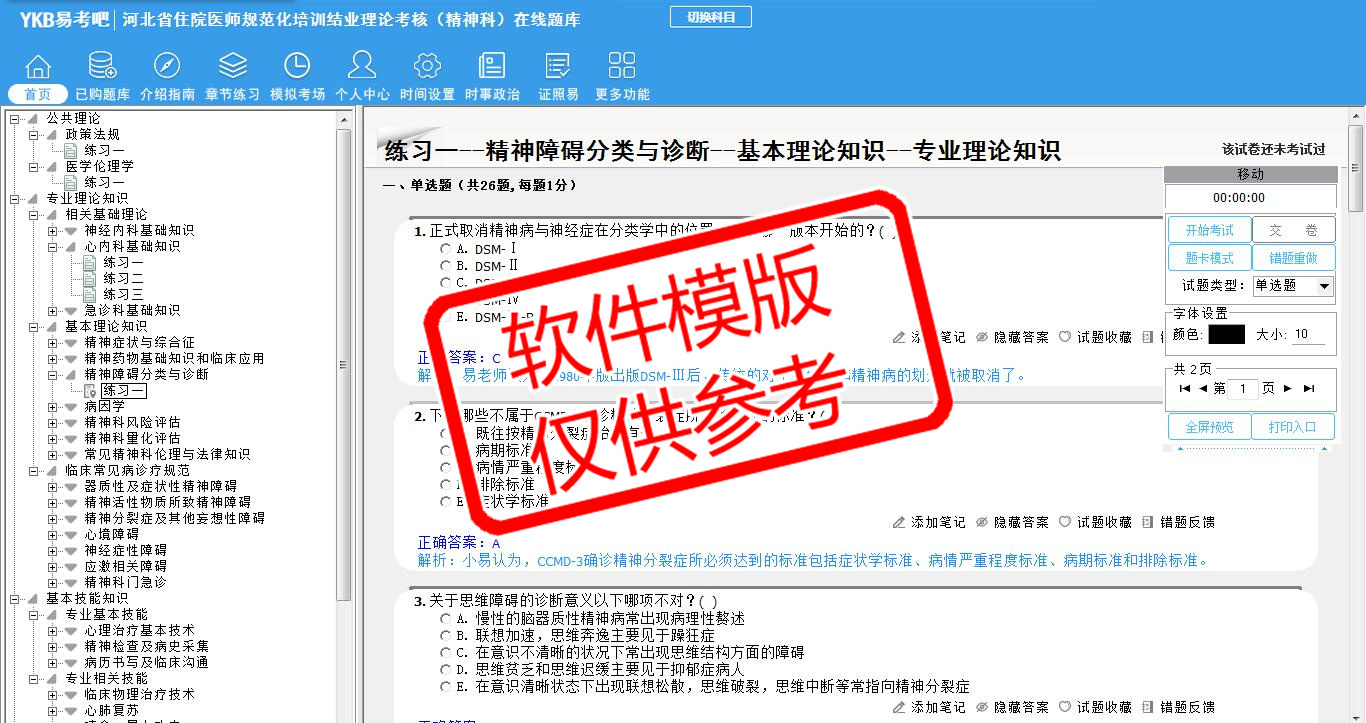Collapse the 公共理论 tree node
Screen dimensions: 1366x723
[15, 119]
